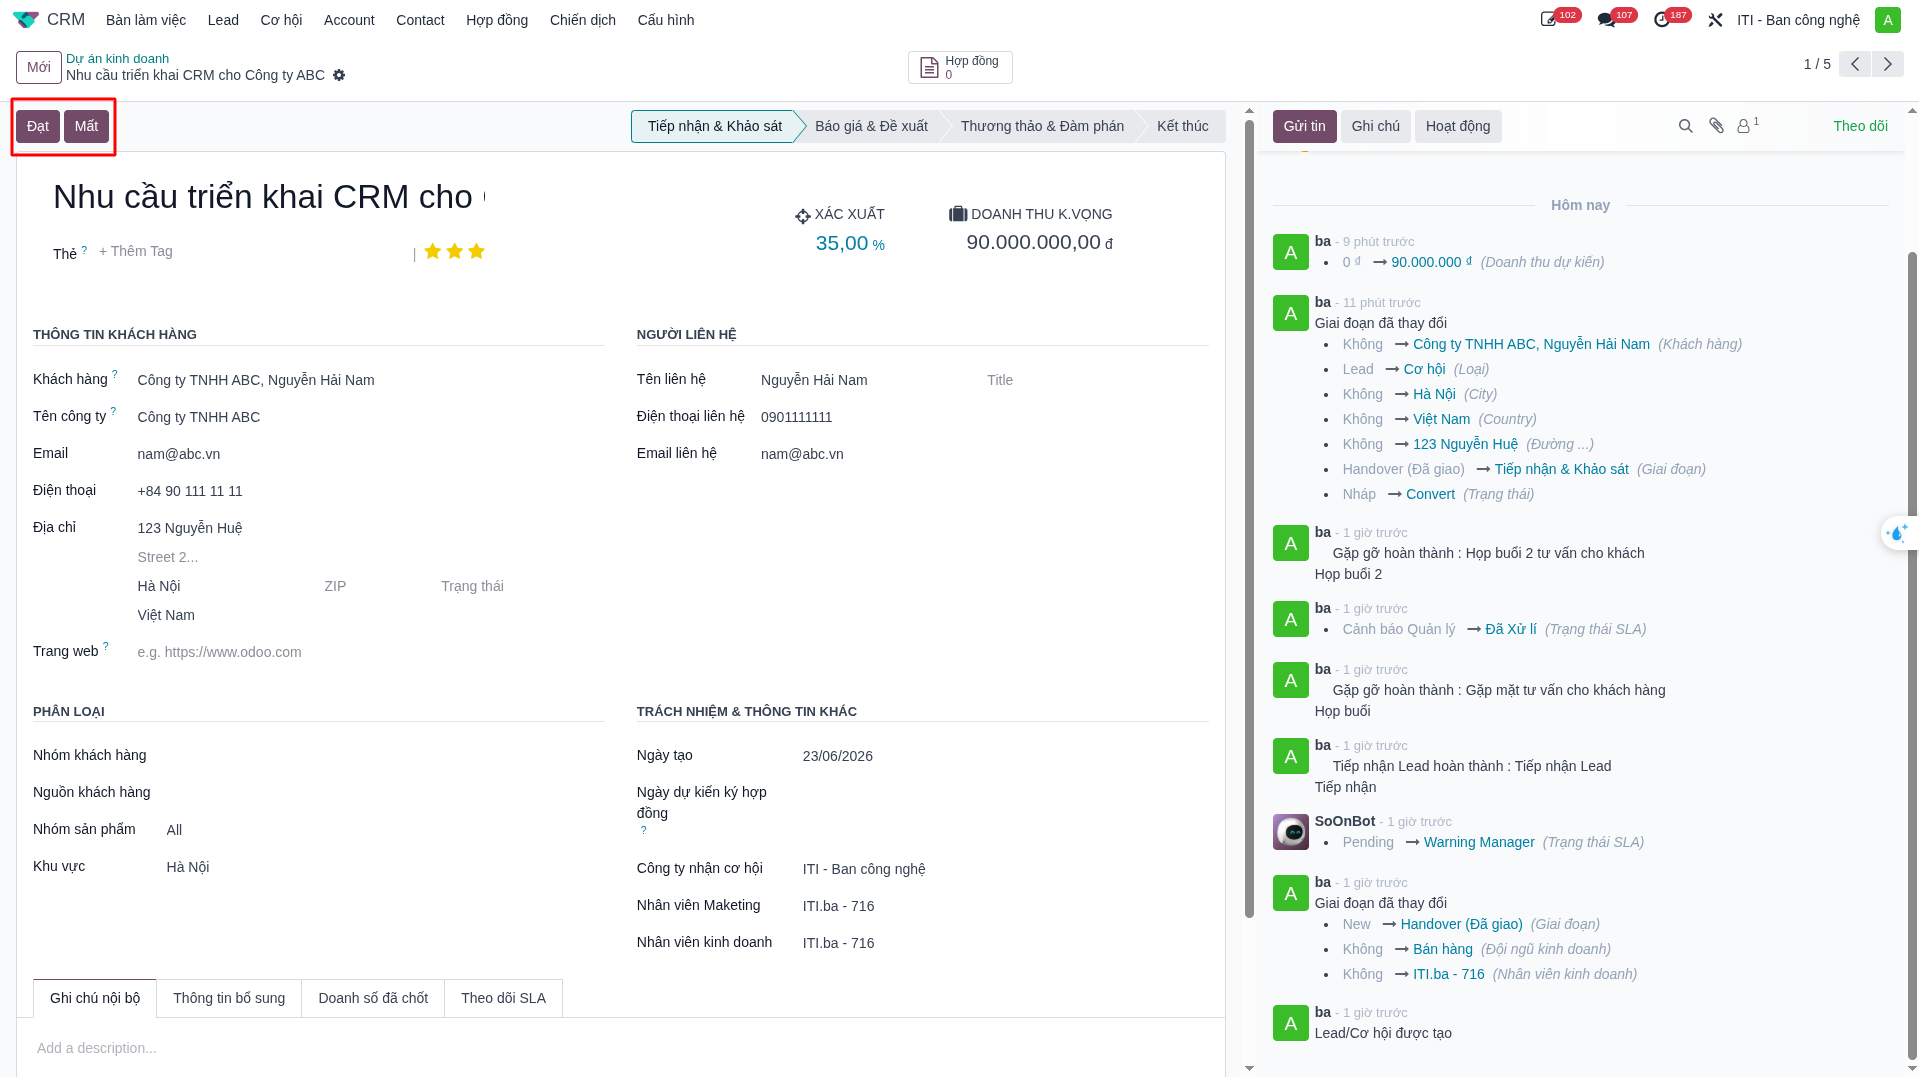Open company switcher ITI - Ban công nghệ
Image resolution: width=1919 pixels, height=1077 pixels.
coord(1798,20)
